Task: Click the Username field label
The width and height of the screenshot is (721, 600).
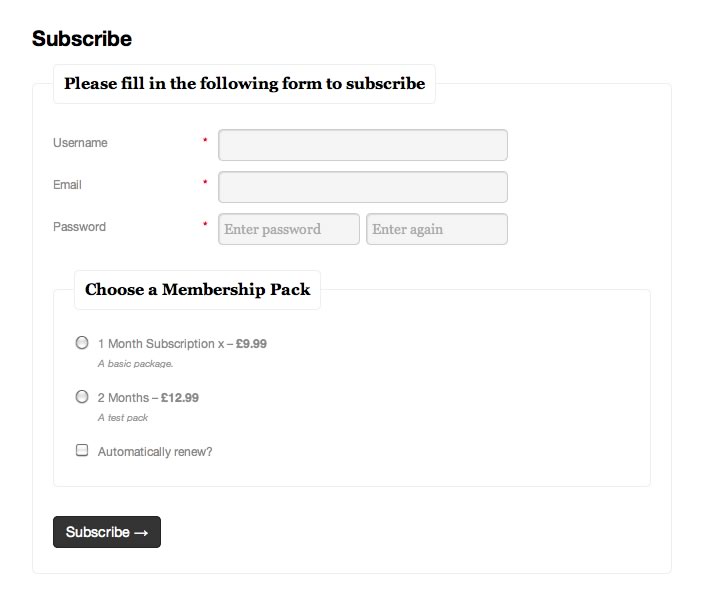Action: pyautogui.click(x=80, y=143)
